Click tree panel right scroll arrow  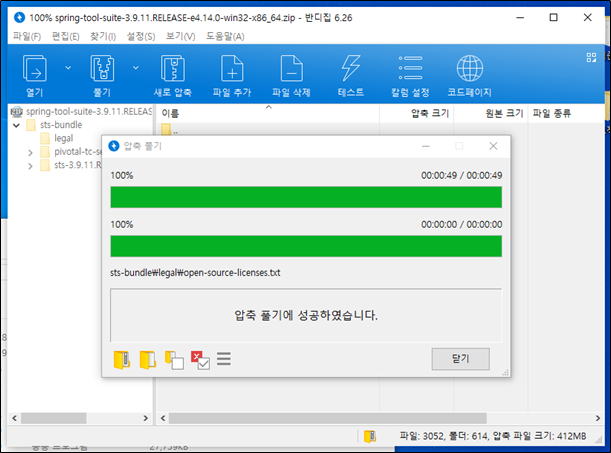click(x=146, y=418)
